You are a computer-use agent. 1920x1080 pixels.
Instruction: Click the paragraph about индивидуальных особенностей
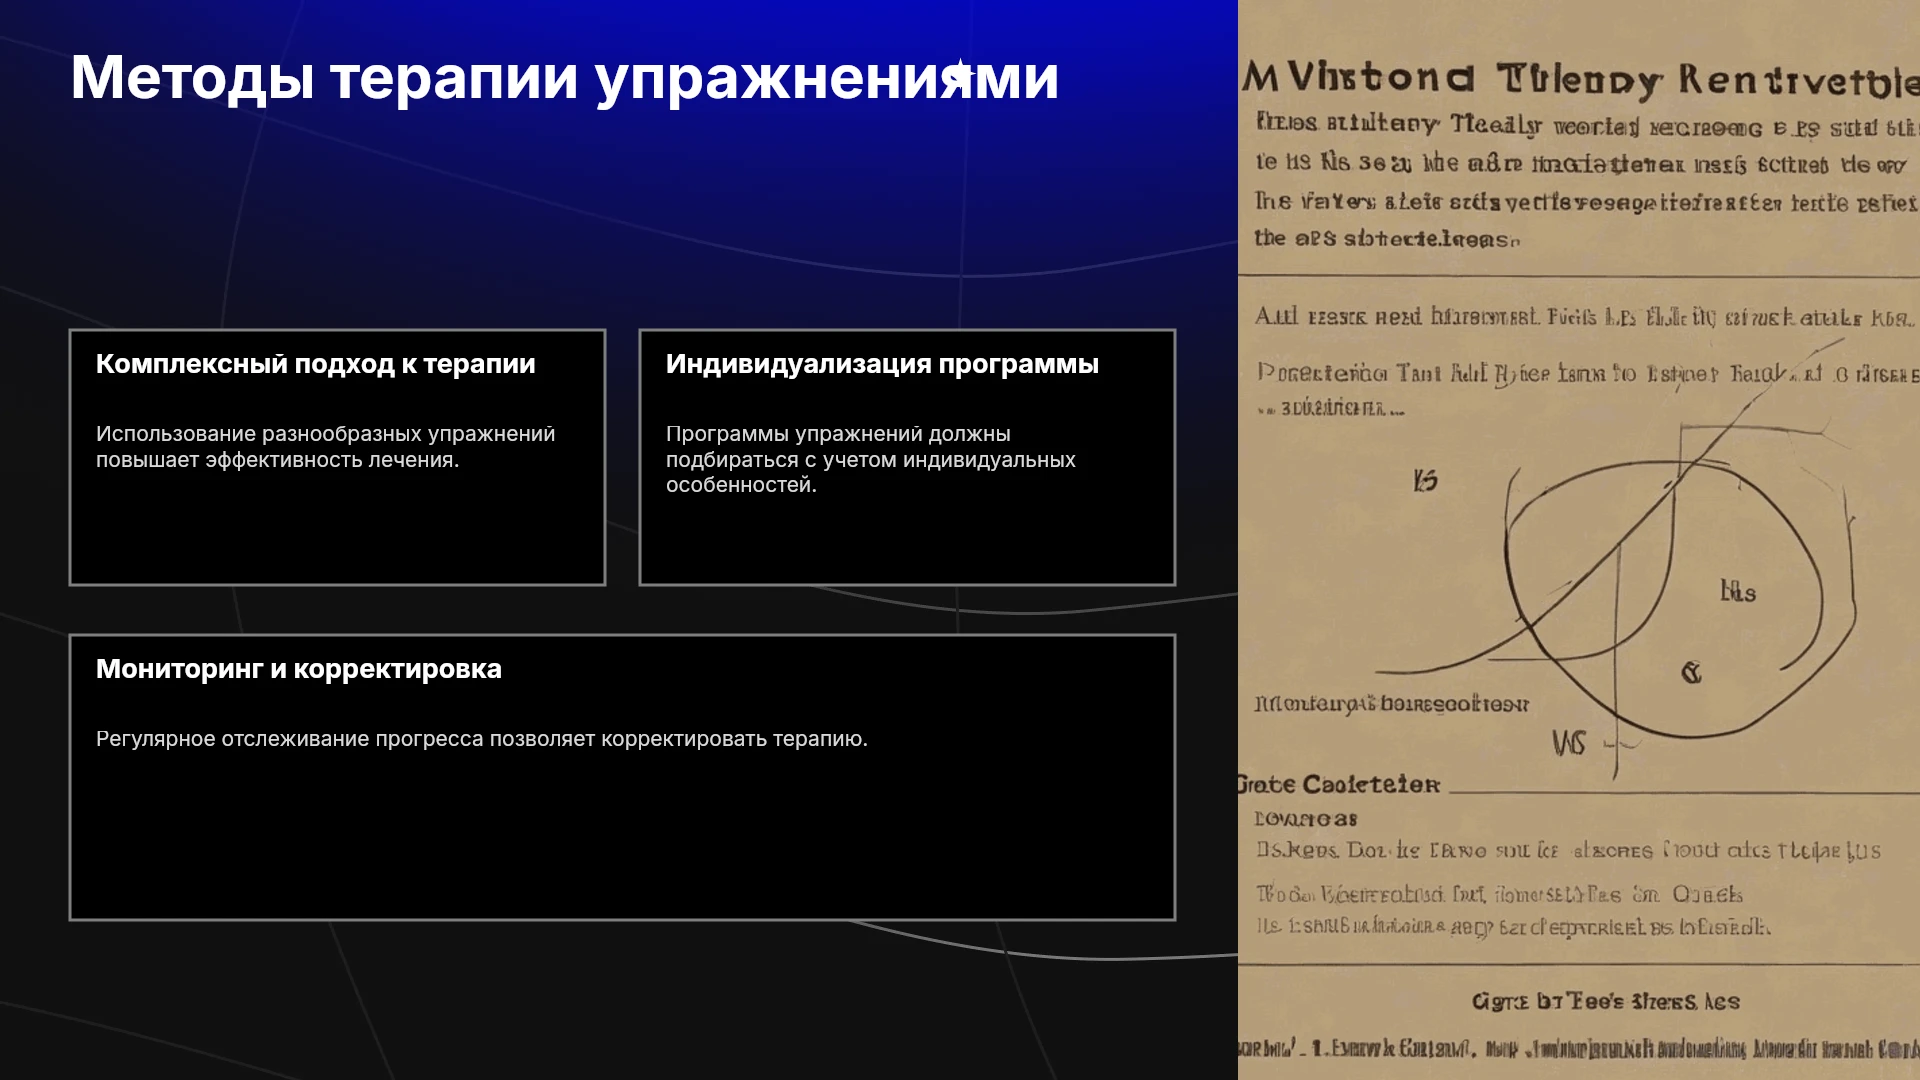[870, 459]
